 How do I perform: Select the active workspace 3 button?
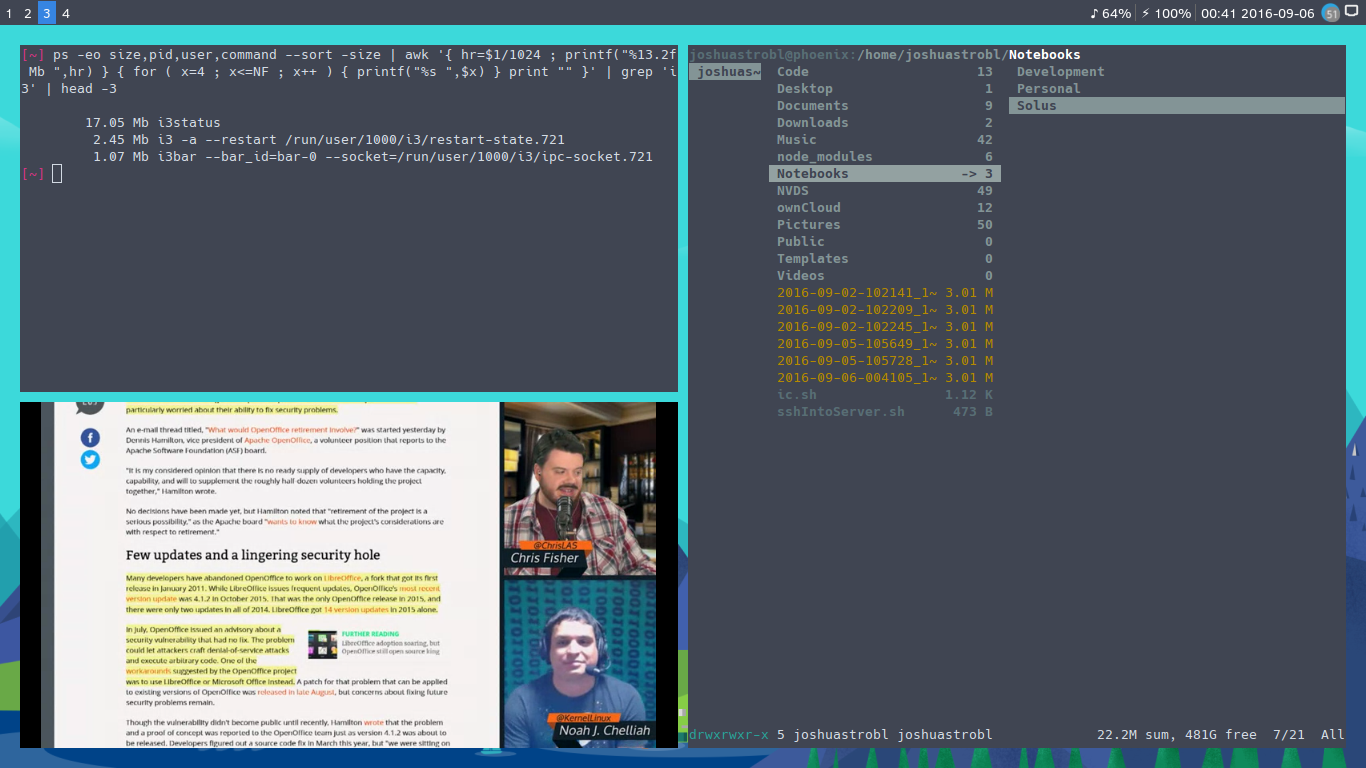point(47,14)
